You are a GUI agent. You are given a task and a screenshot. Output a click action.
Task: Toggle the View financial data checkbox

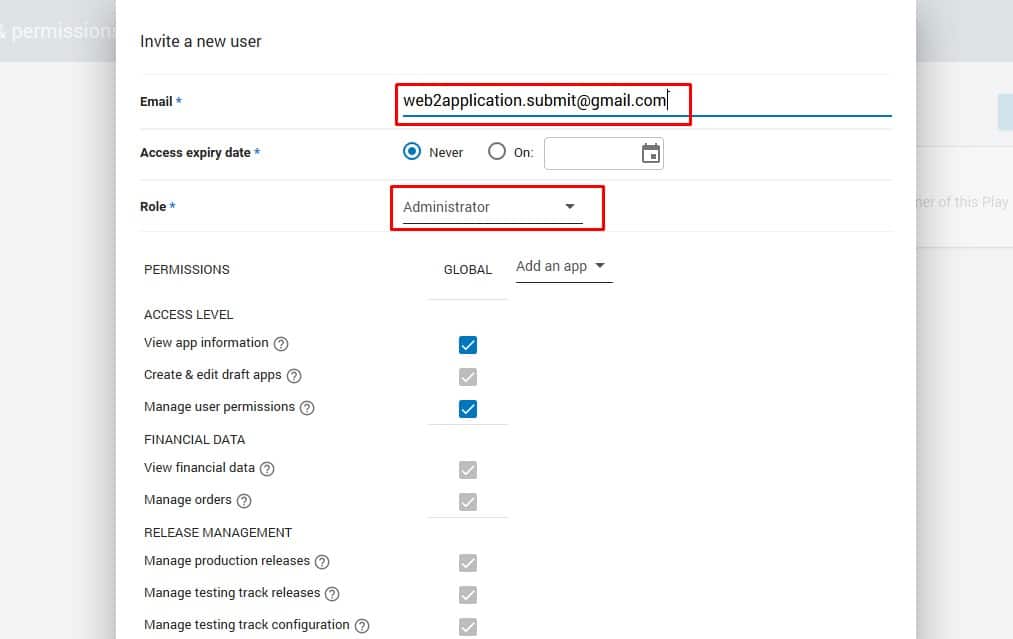(468, 470)
